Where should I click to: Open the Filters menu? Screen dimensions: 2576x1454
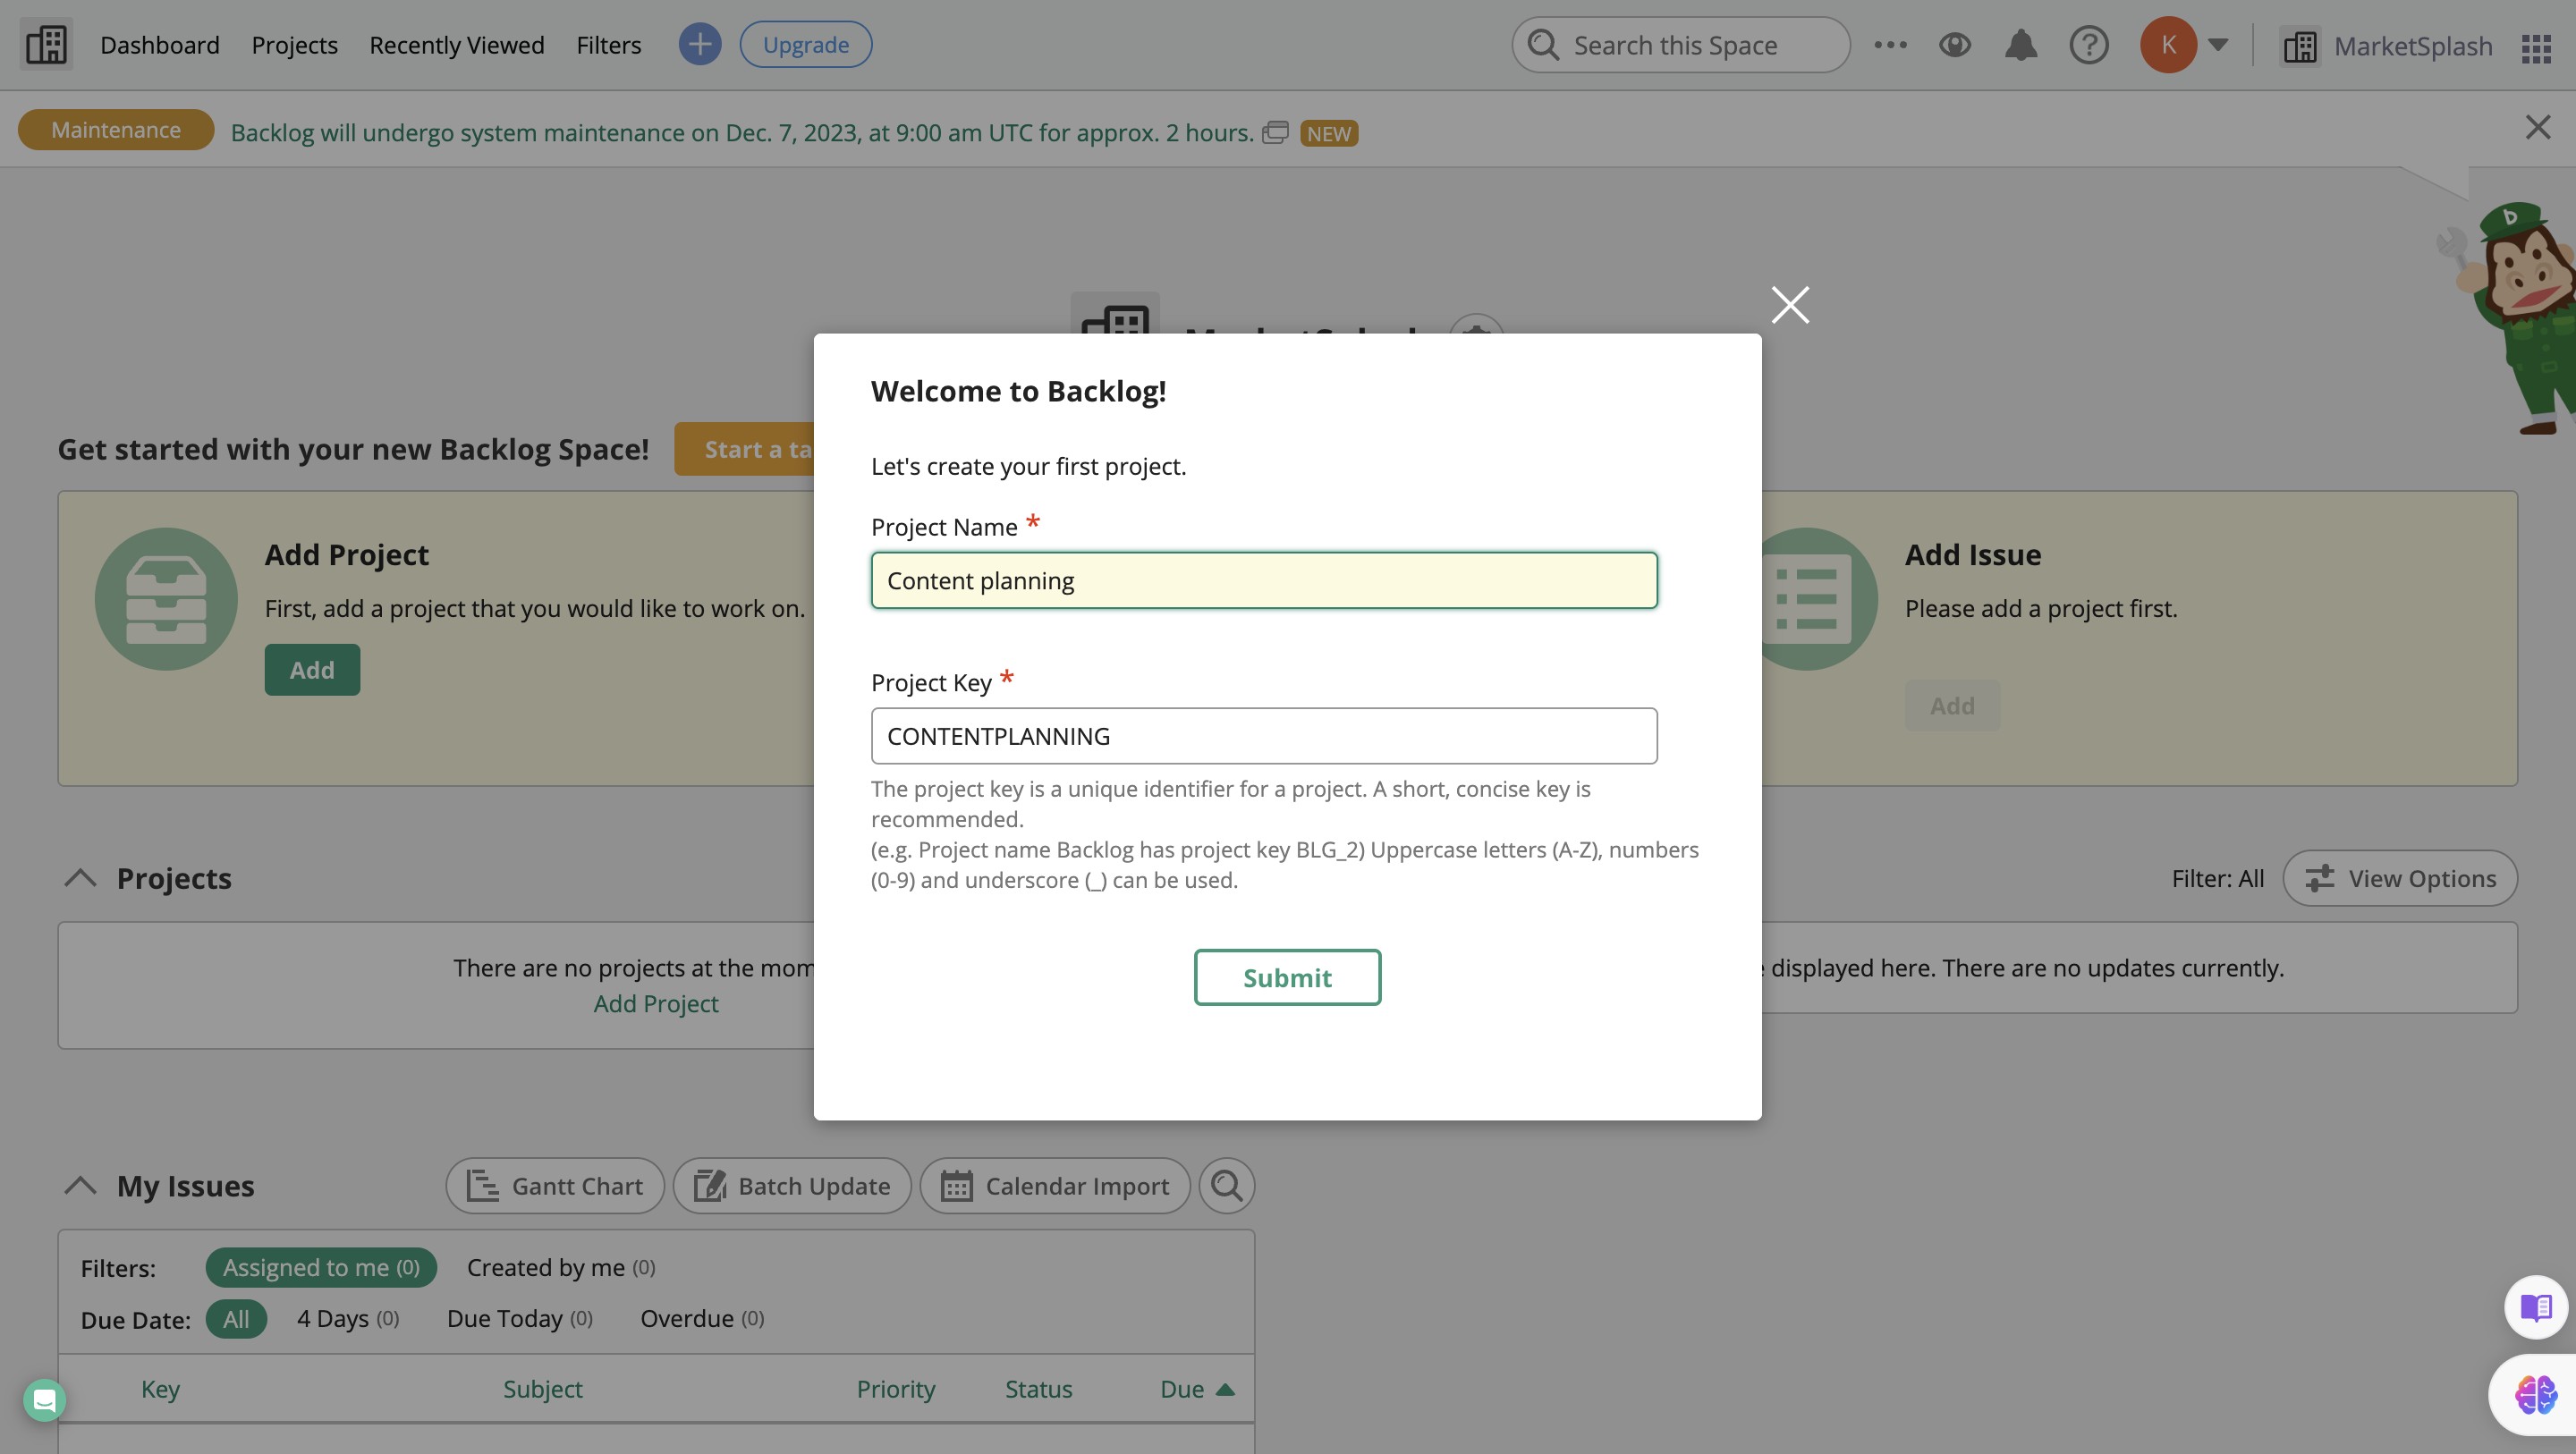pyautogui.click(x=608, y=45)
